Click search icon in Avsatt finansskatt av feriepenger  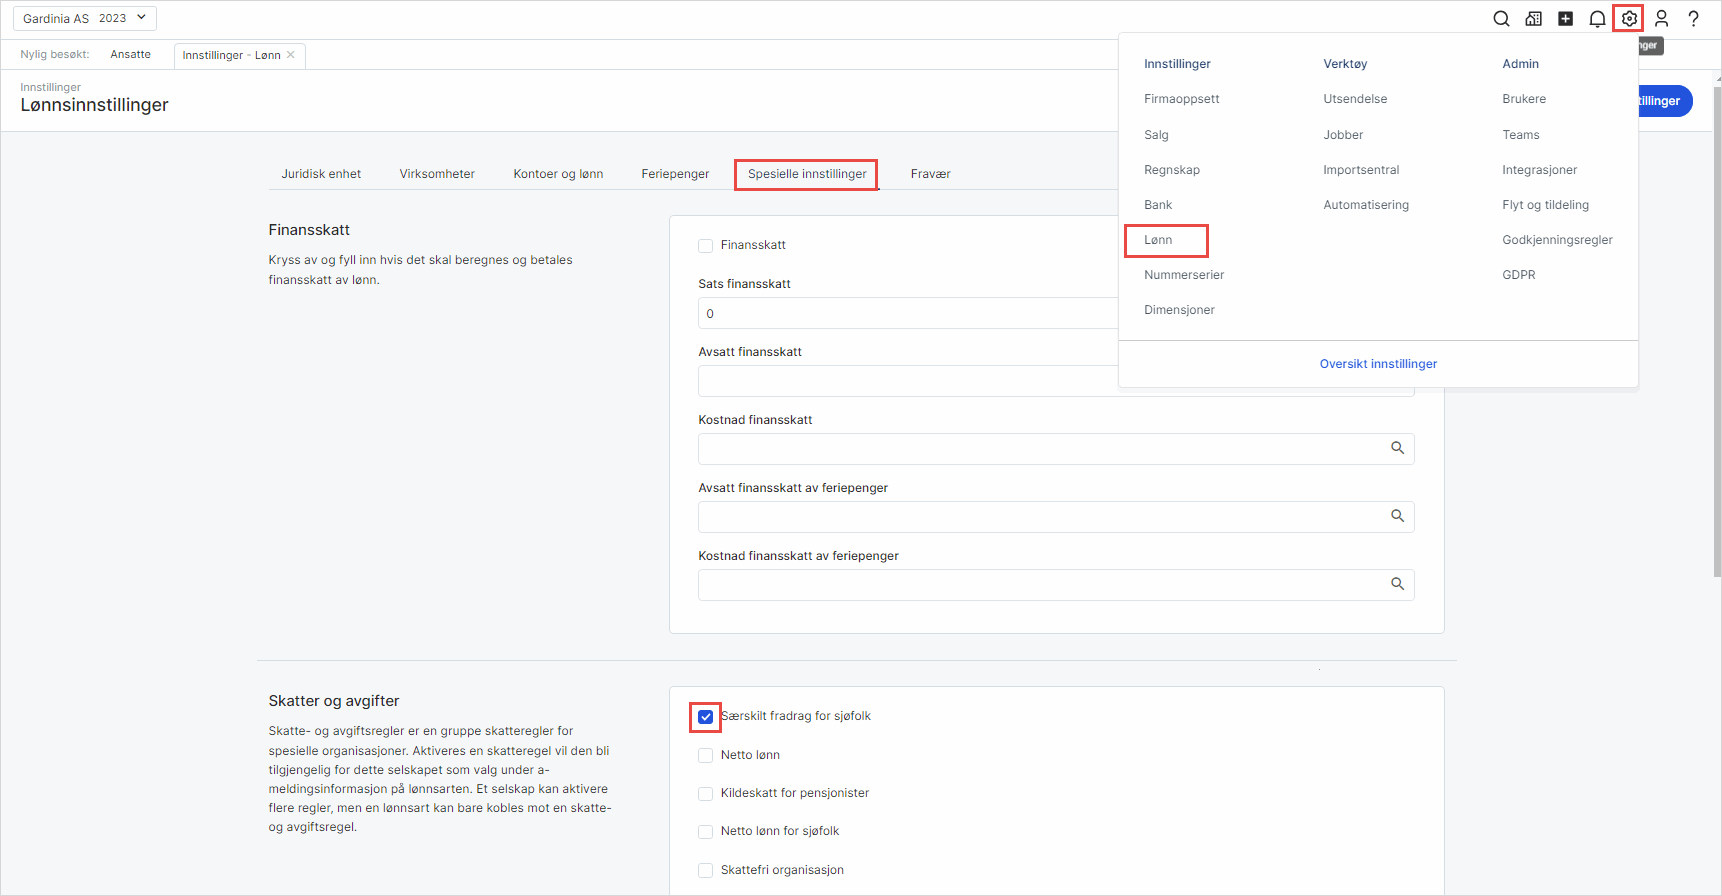pyautogui.click(x=1397, y=516)
